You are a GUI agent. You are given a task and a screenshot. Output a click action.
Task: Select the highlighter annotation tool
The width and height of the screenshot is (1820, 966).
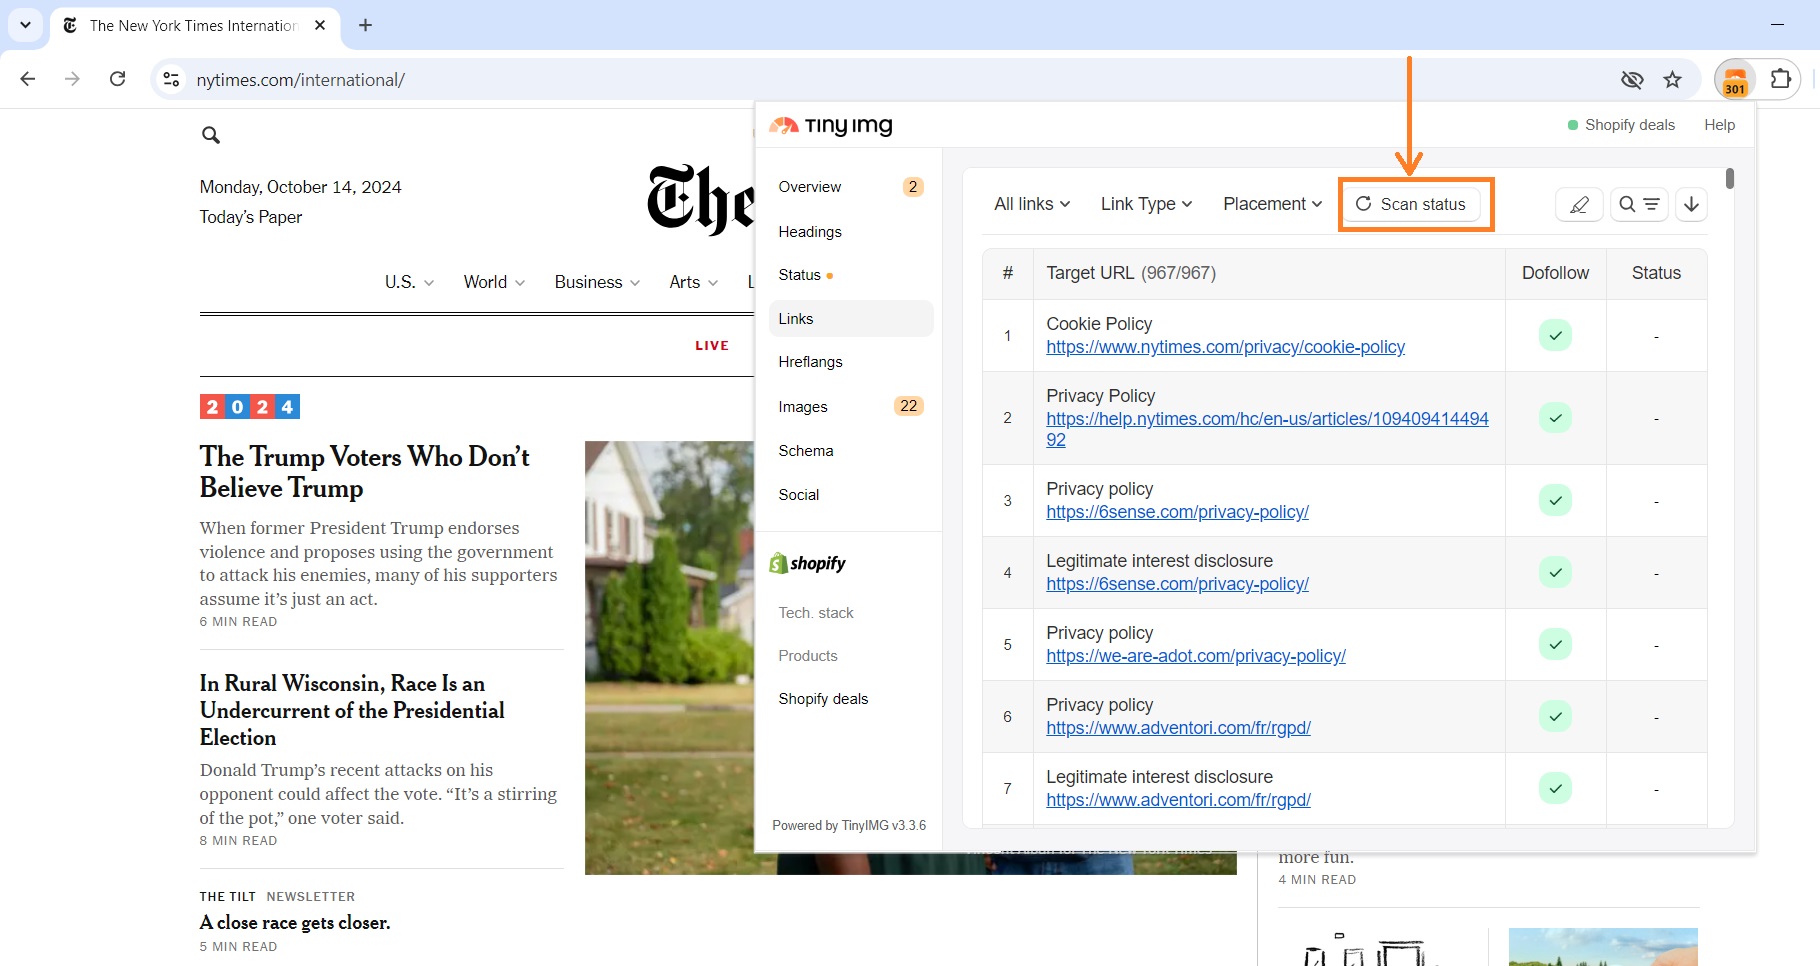click(1579, 204)
